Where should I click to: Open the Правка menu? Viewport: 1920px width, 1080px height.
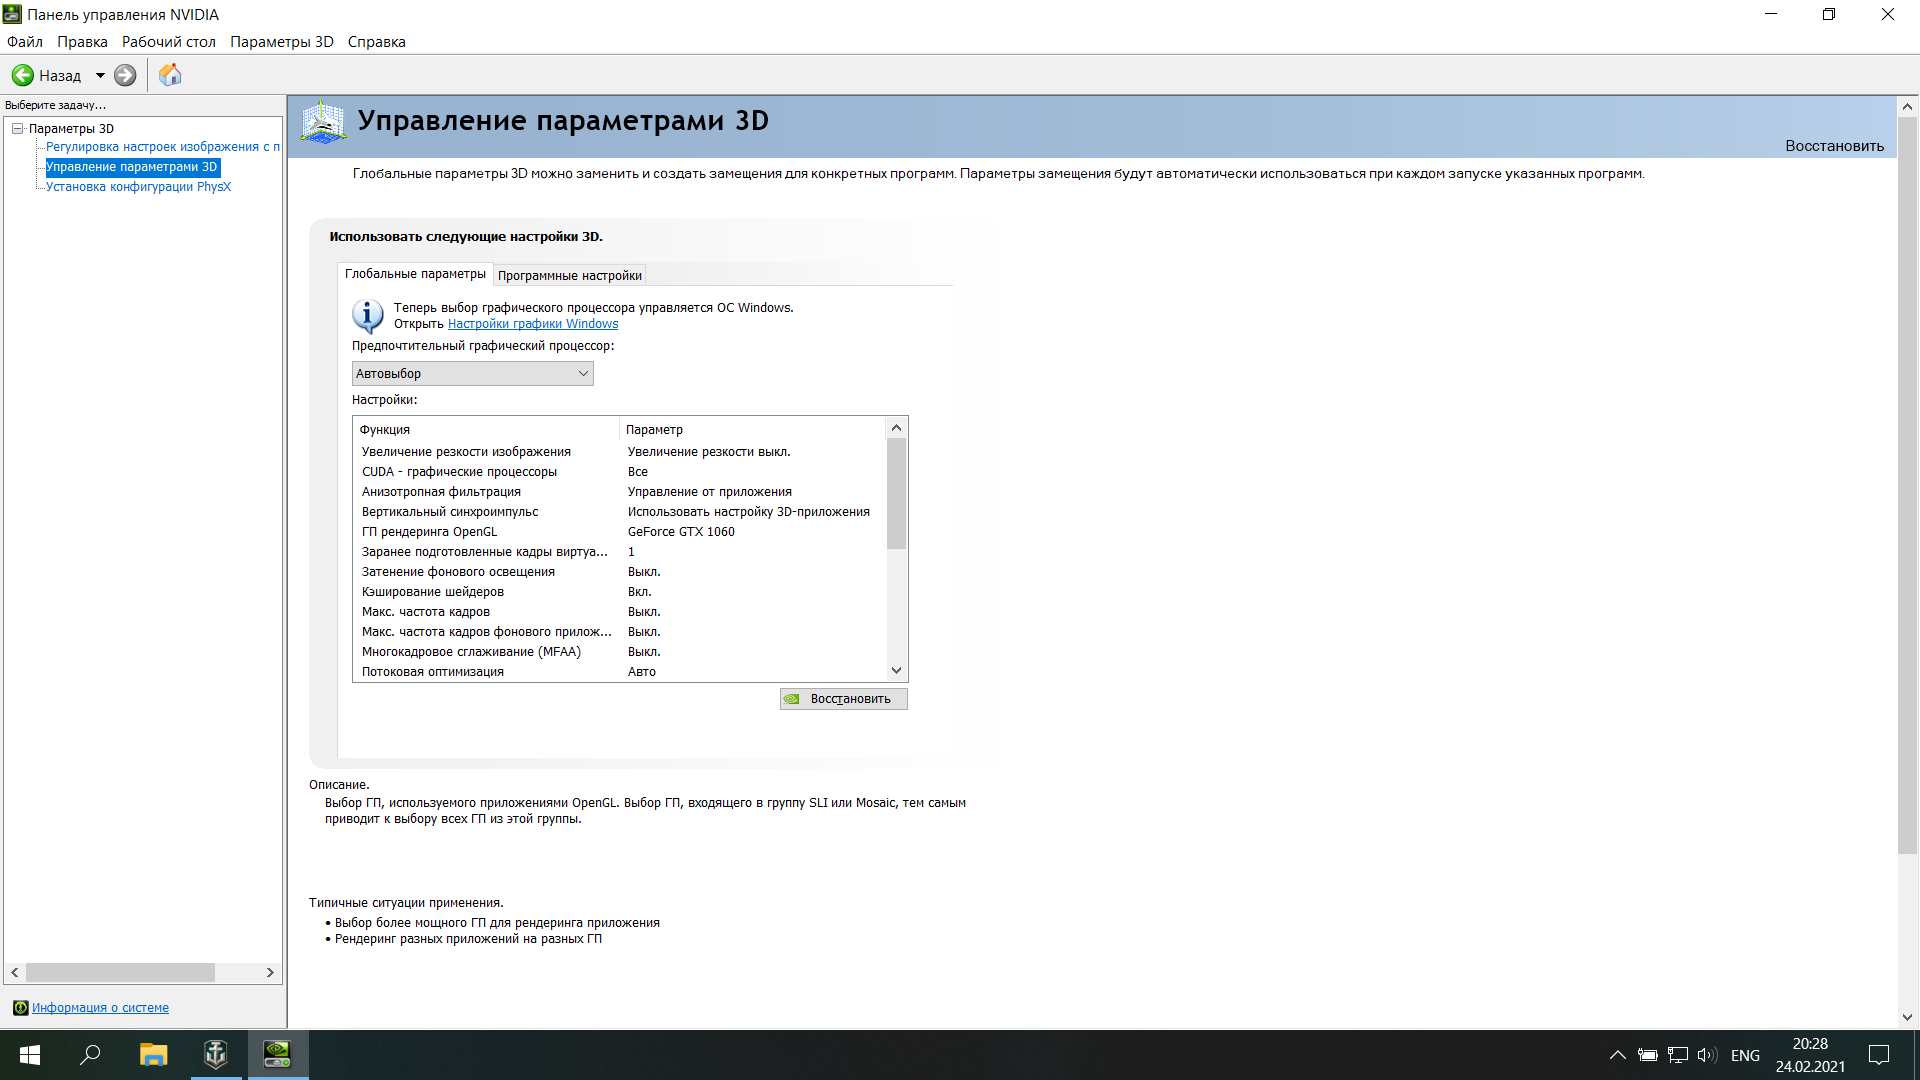pyautogui.click(x=82, y=42)
